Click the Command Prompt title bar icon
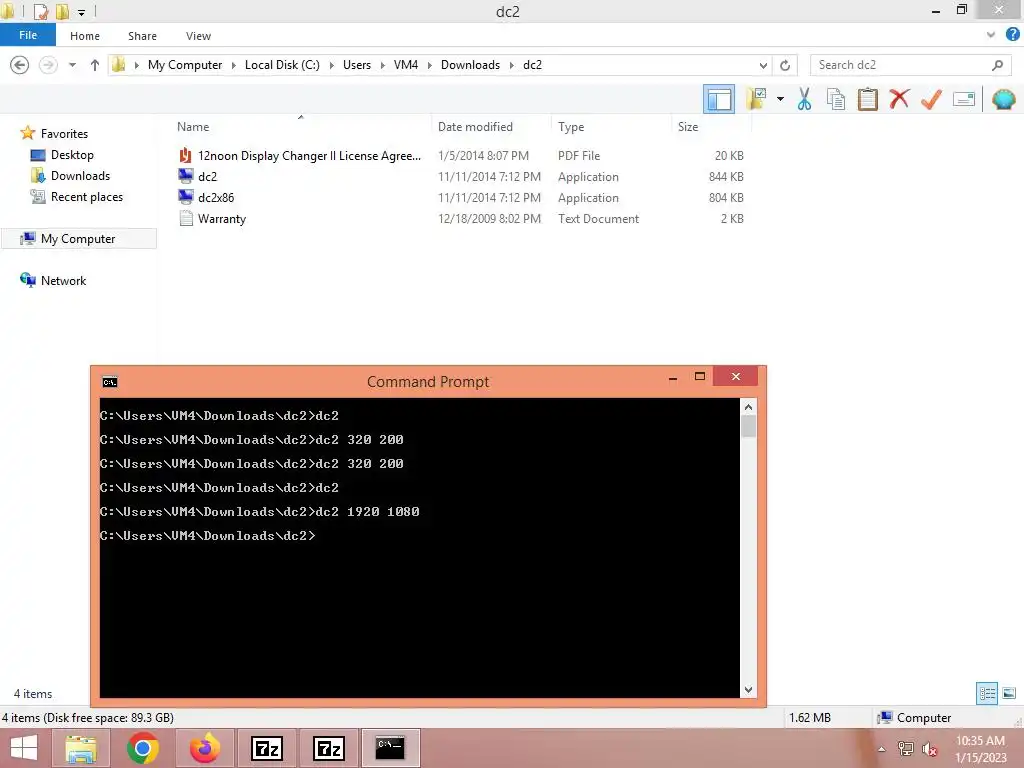The image size is (1024, 768). (110, 382)
